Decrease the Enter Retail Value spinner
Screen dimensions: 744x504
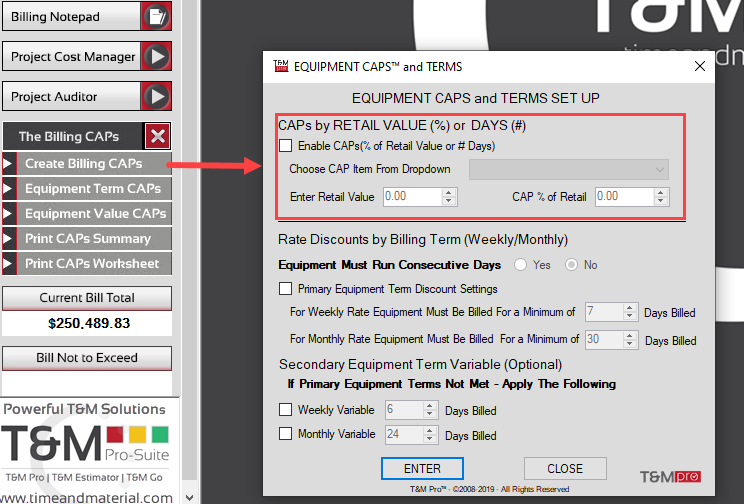click(x=448, y=201)
